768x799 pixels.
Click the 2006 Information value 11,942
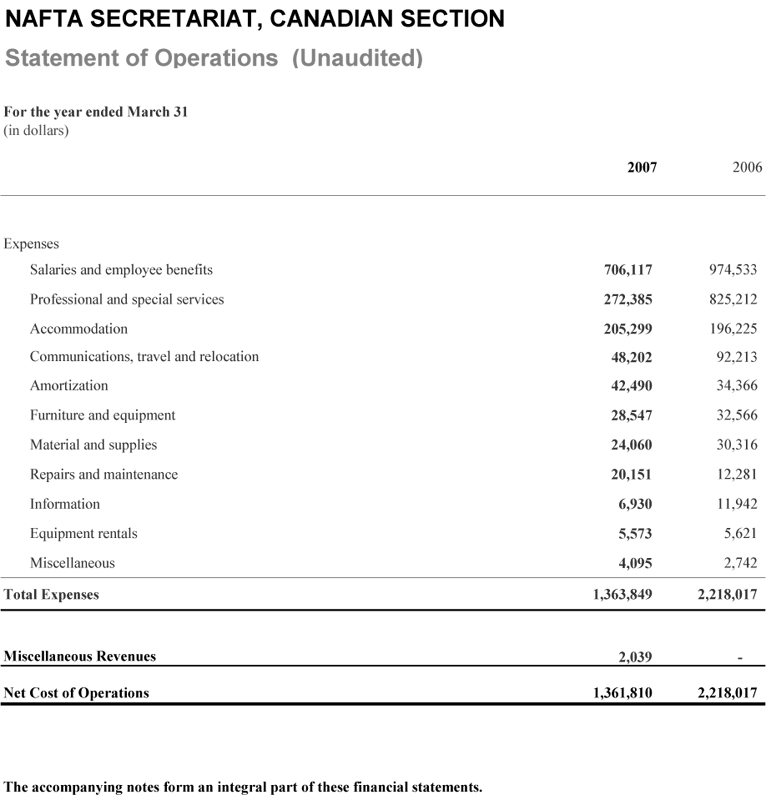737,504
